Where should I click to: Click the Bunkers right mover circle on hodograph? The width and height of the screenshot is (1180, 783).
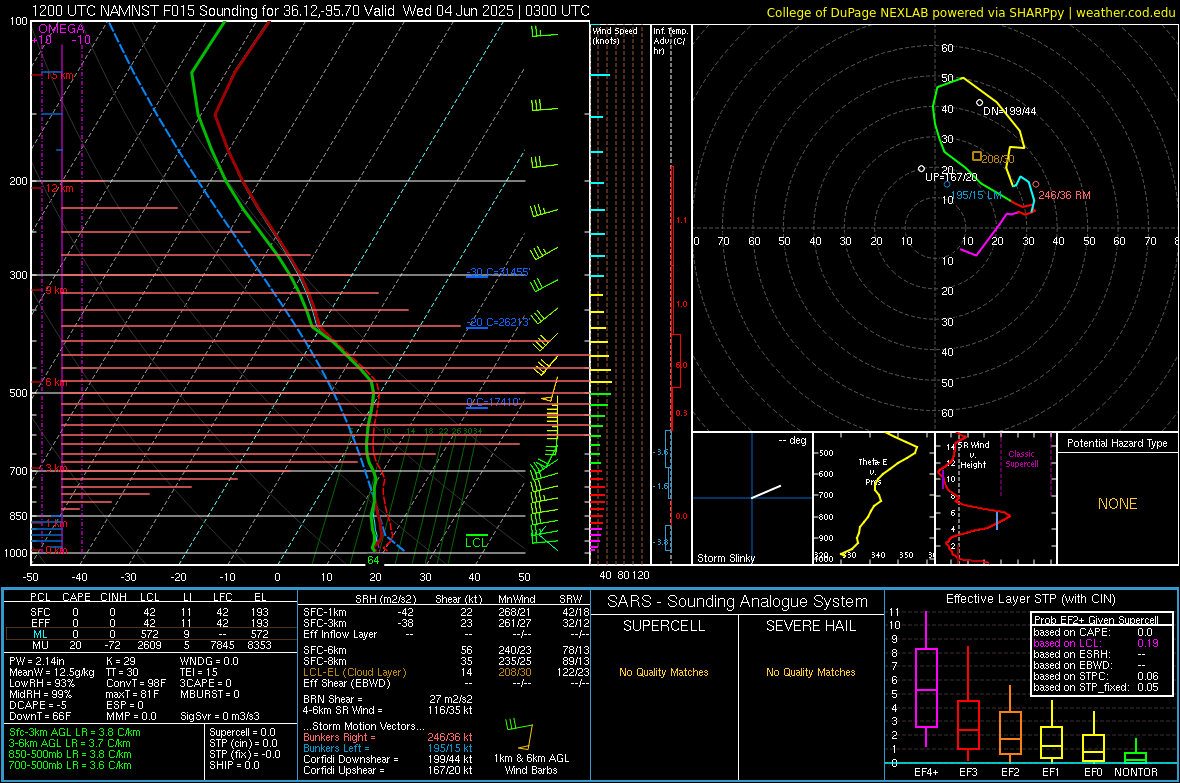(x=1036, y=184)
